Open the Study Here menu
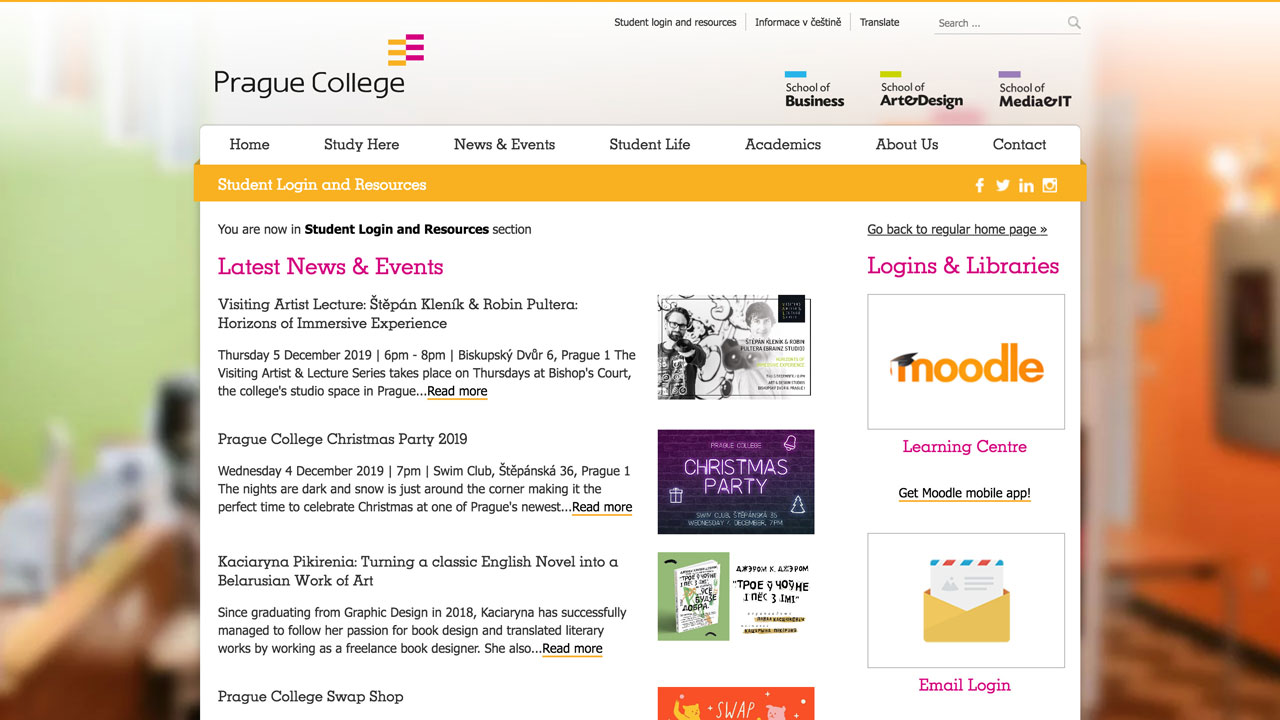The image size is (1280, 720). click(361, 144)
